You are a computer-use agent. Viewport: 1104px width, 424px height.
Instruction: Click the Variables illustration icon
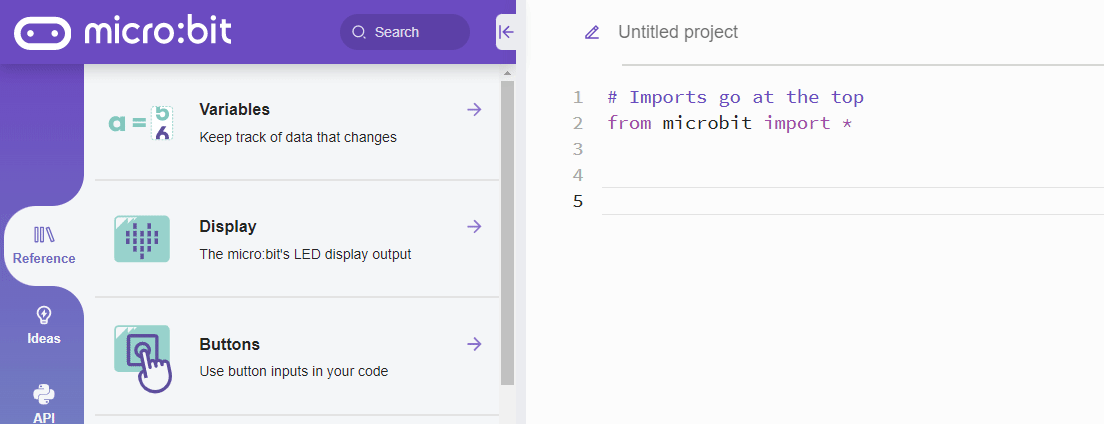point(141,123)
